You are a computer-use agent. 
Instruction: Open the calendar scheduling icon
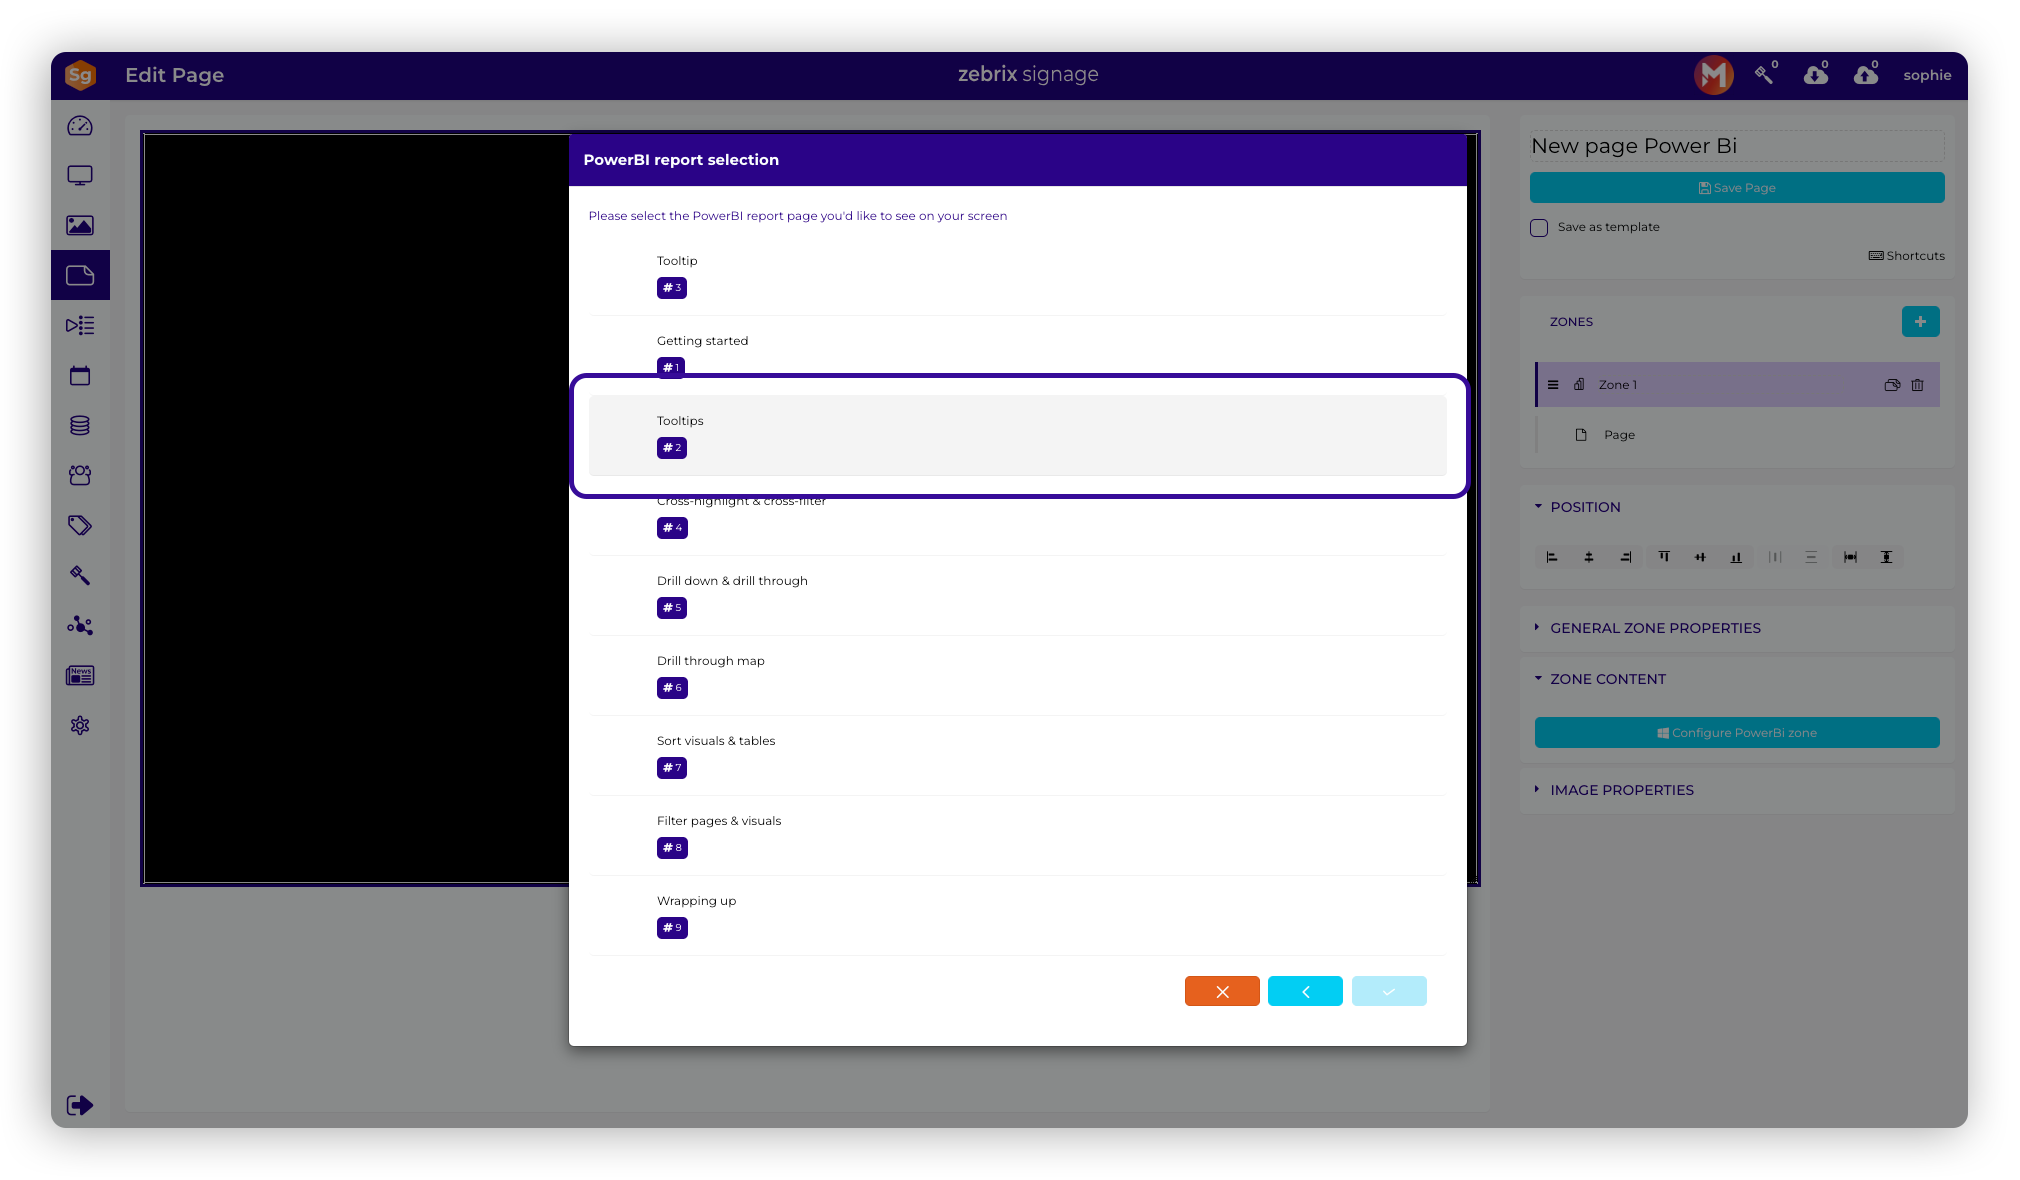[x=80, y=376]
